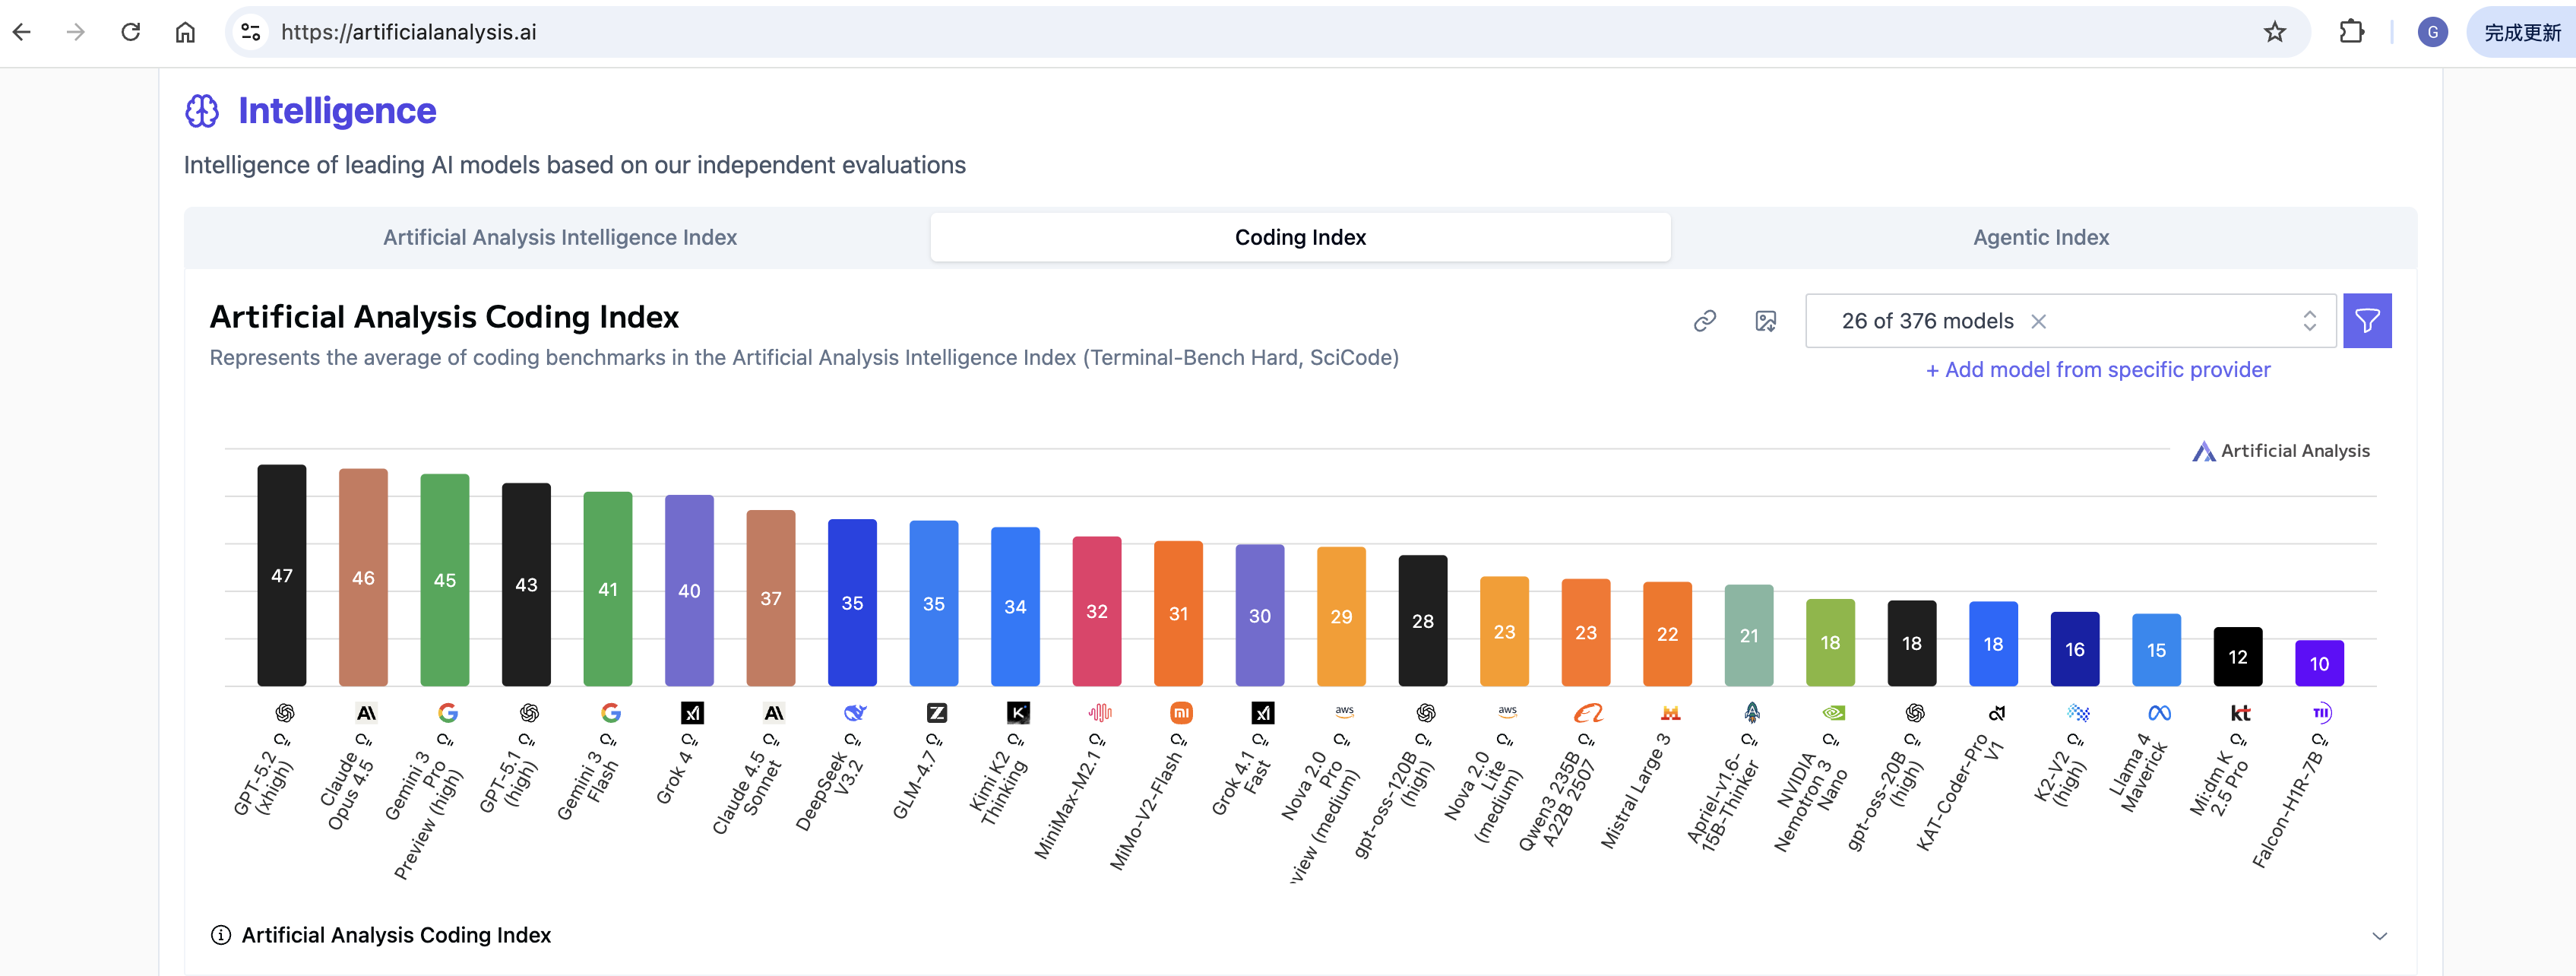Open the models selection dropdown arrows
Screen dimensions: 2576x976
2309,321
